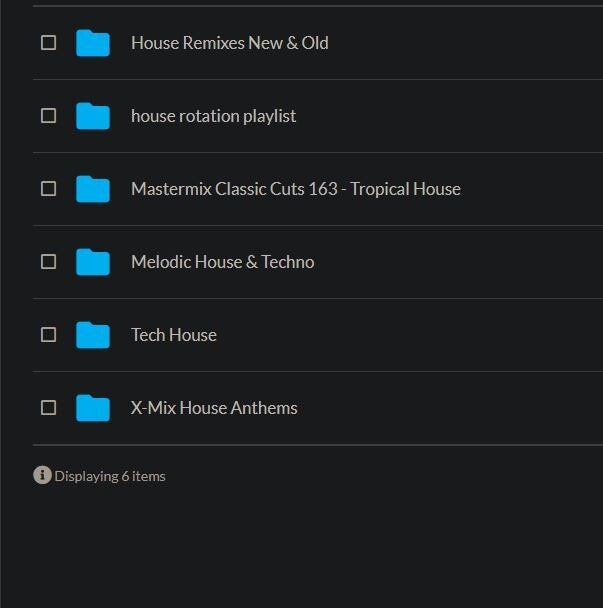Image resolution: width=603 pixels, height=608 pixels.
Task: Click the X-Mix House Anthems folder icon
Action: click(93, 408)
